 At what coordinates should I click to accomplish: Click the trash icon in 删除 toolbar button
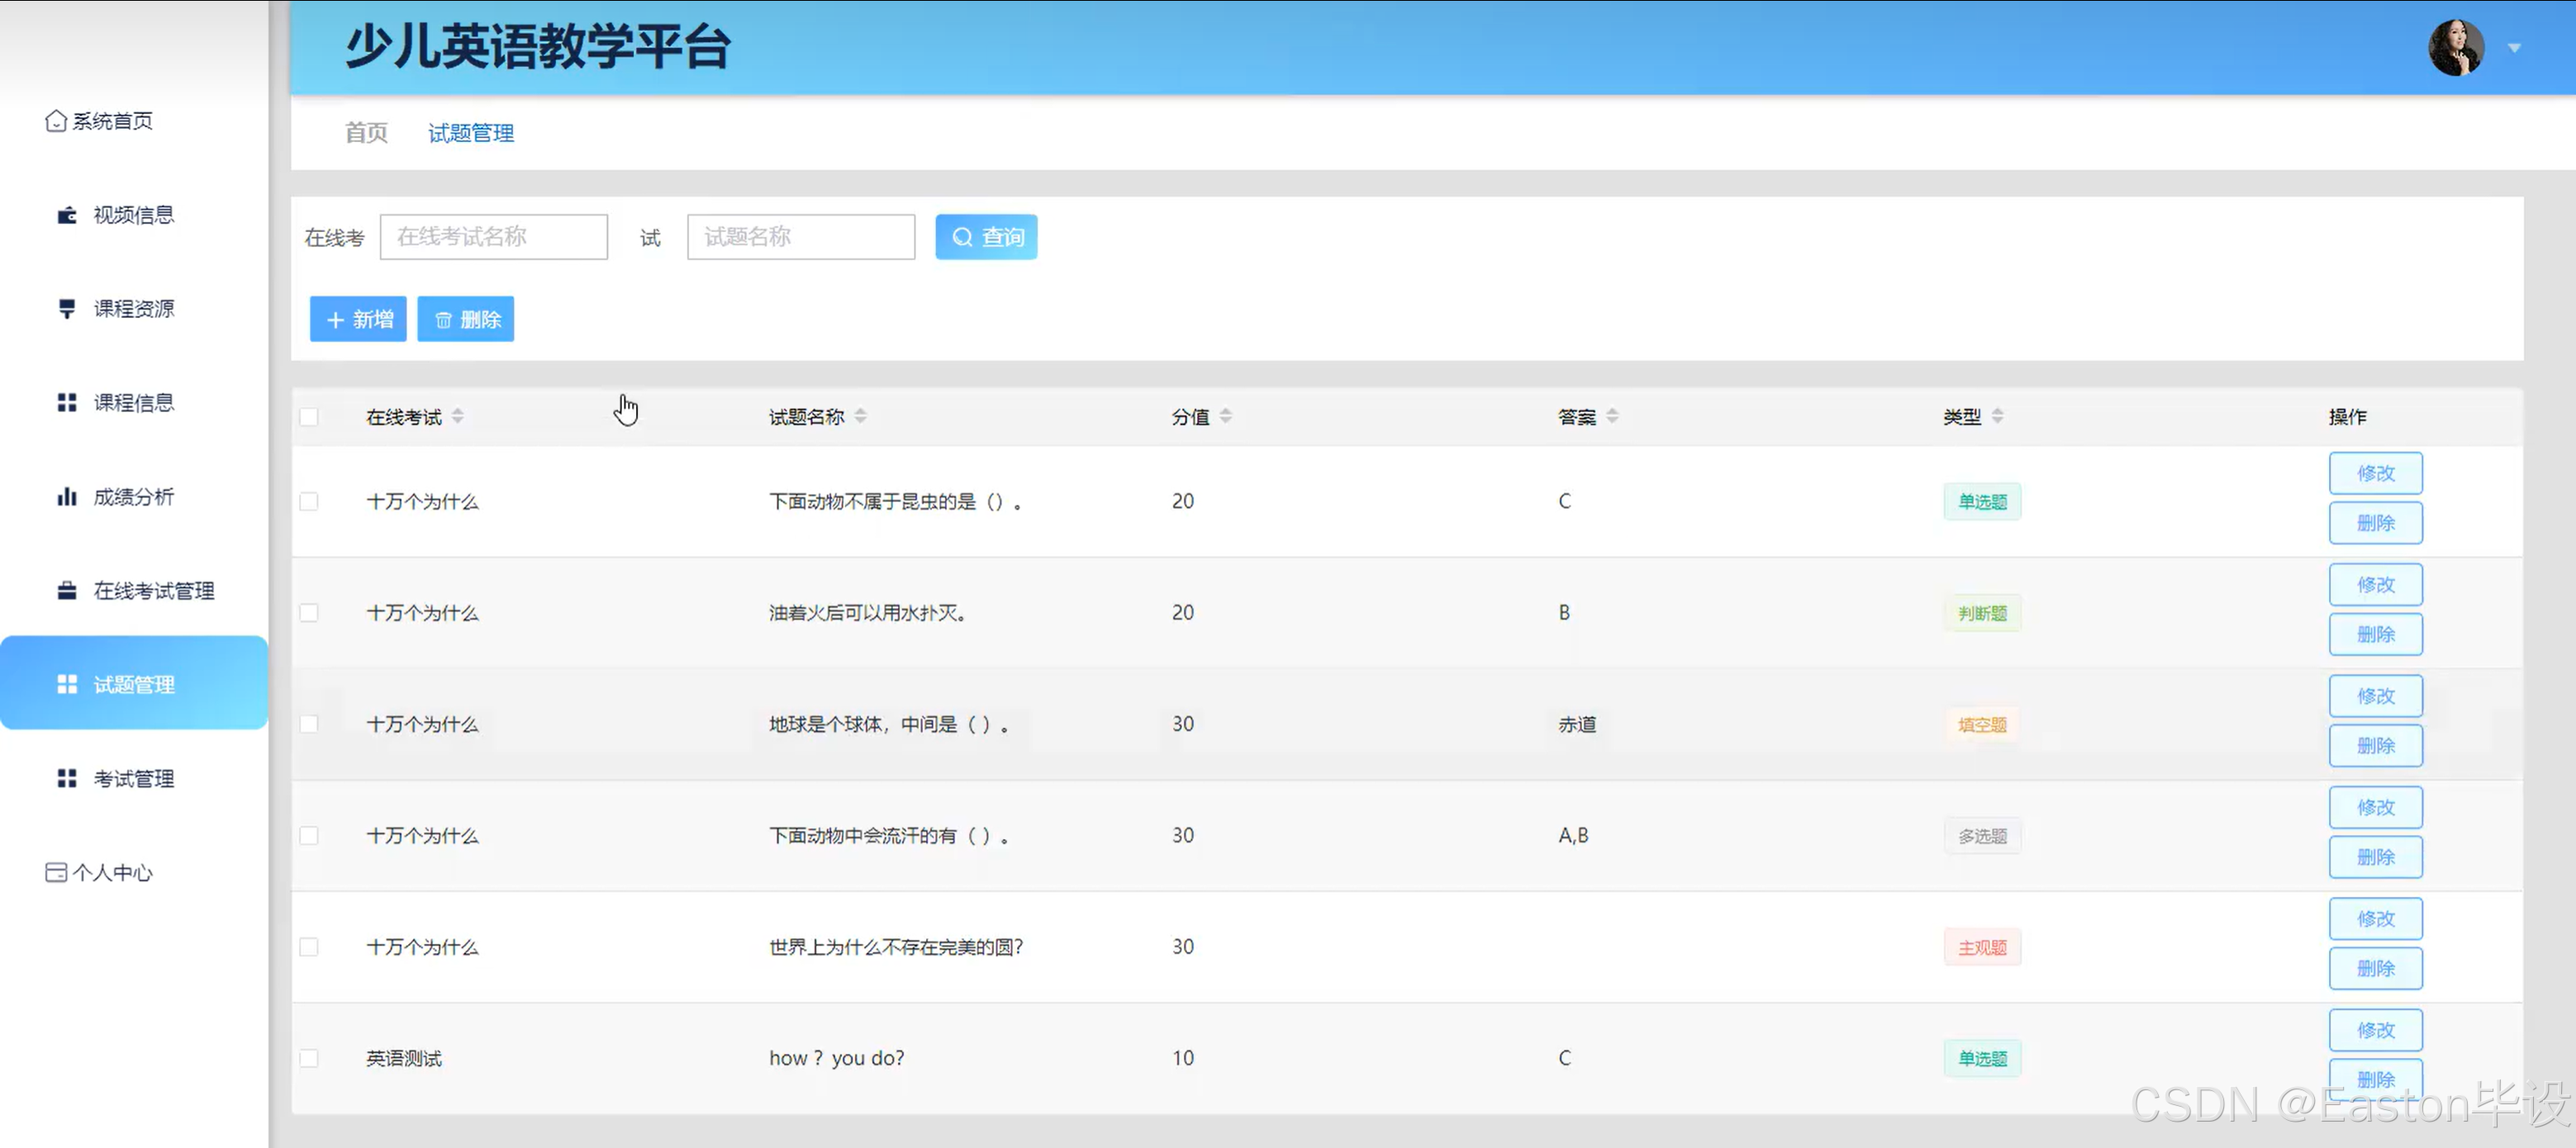[x=443, y=320]
